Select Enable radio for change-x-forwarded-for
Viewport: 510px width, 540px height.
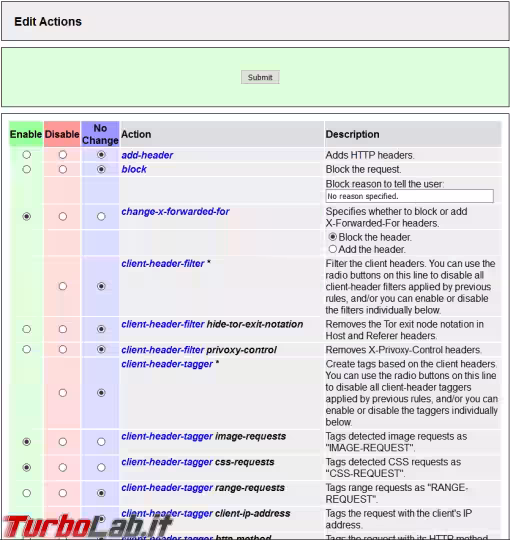pyautogui.click(x=27, y=216)
